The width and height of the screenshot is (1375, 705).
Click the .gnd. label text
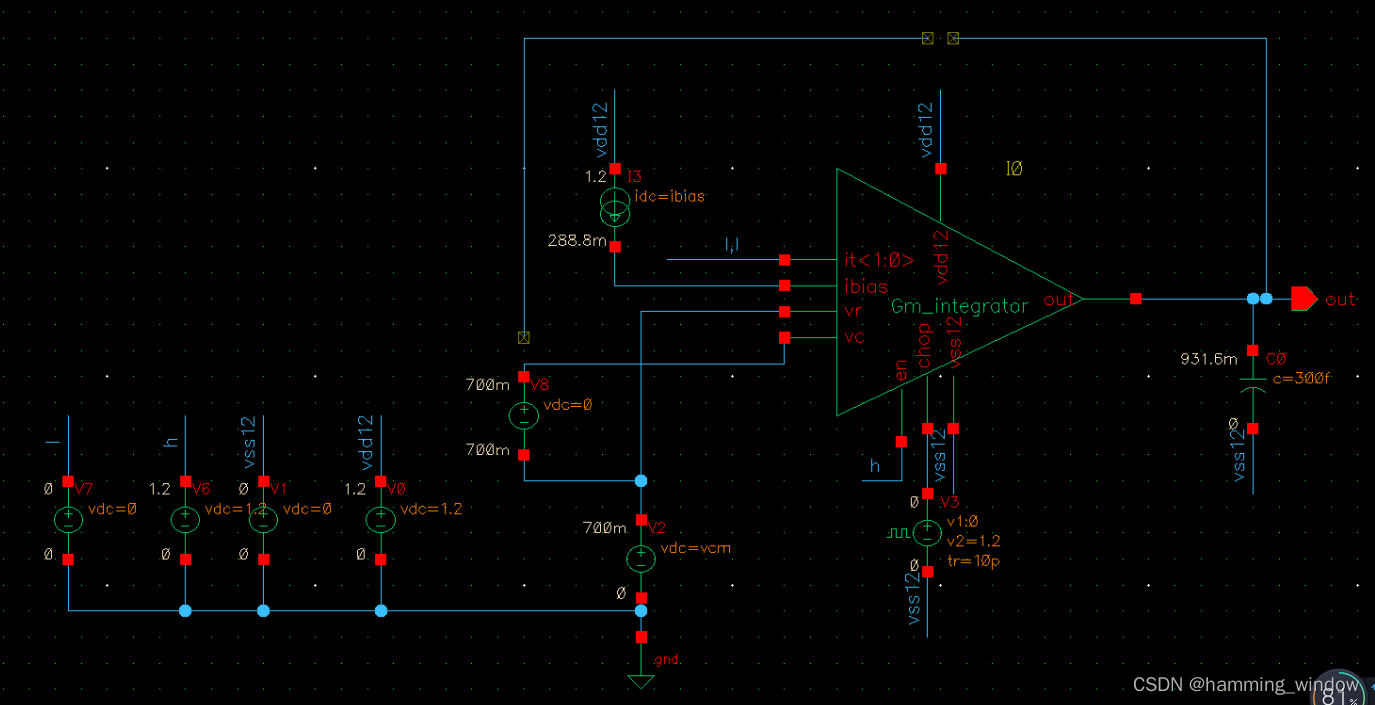pyautogui.click(x=667, y=660)
